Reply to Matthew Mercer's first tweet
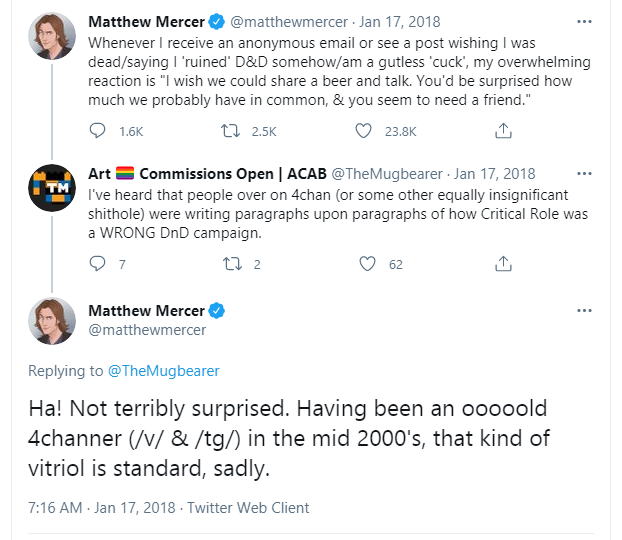This screenshot has height=540, width=622. (98, 130)
